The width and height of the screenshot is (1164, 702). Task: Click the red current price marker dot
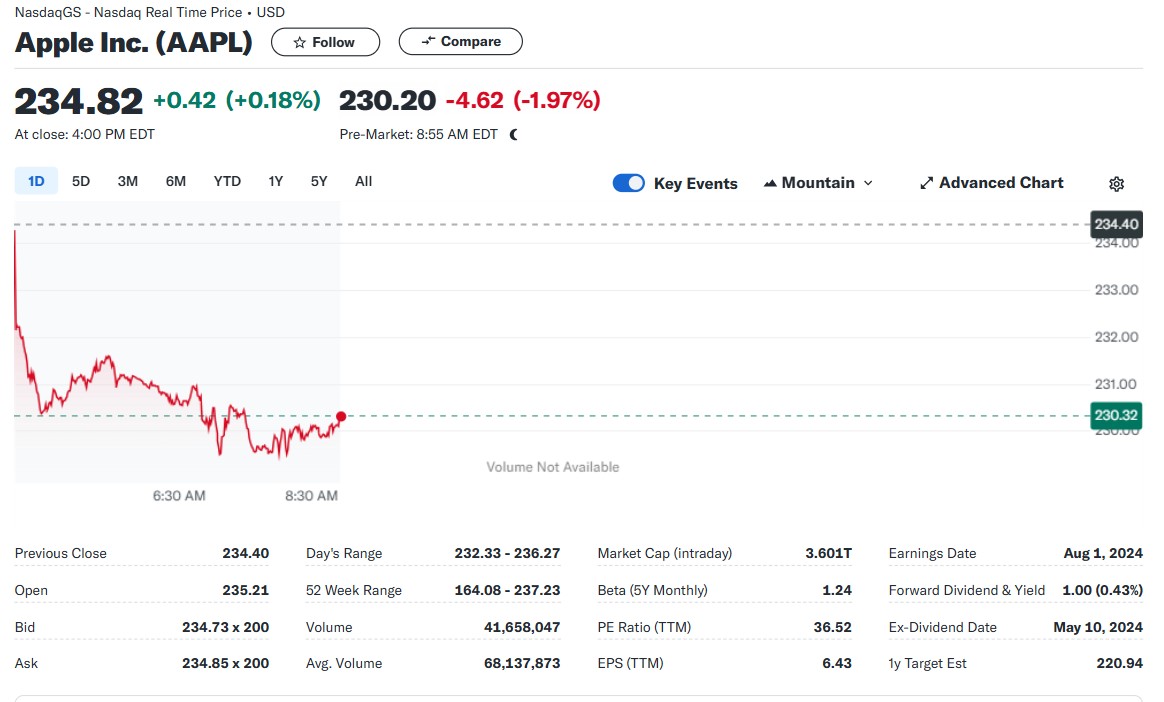[341, 416]
